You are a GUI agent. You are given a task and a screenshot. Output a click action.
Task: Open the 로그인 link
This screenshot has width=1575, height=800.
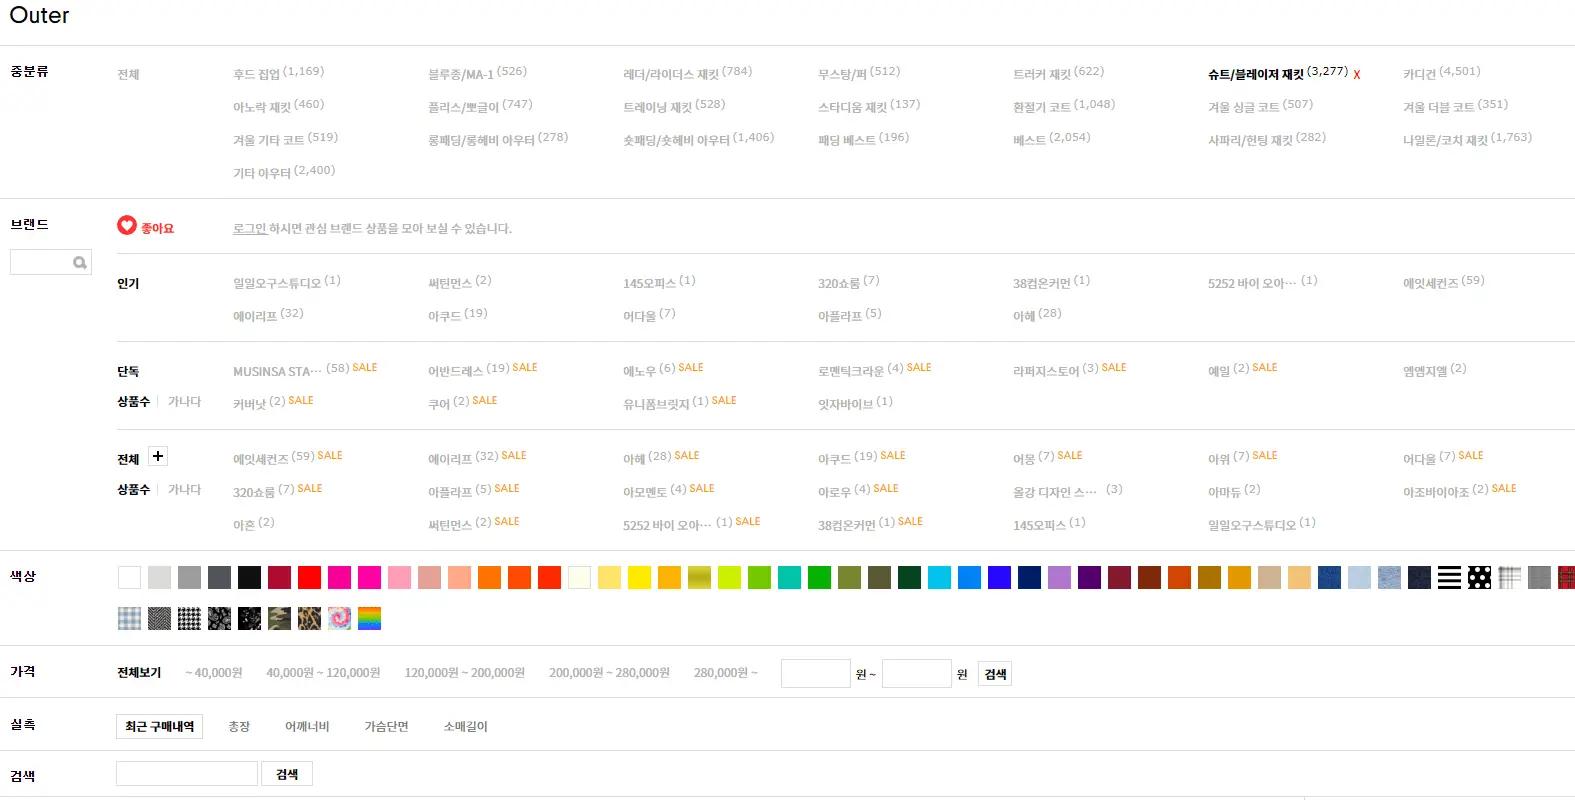249,229
